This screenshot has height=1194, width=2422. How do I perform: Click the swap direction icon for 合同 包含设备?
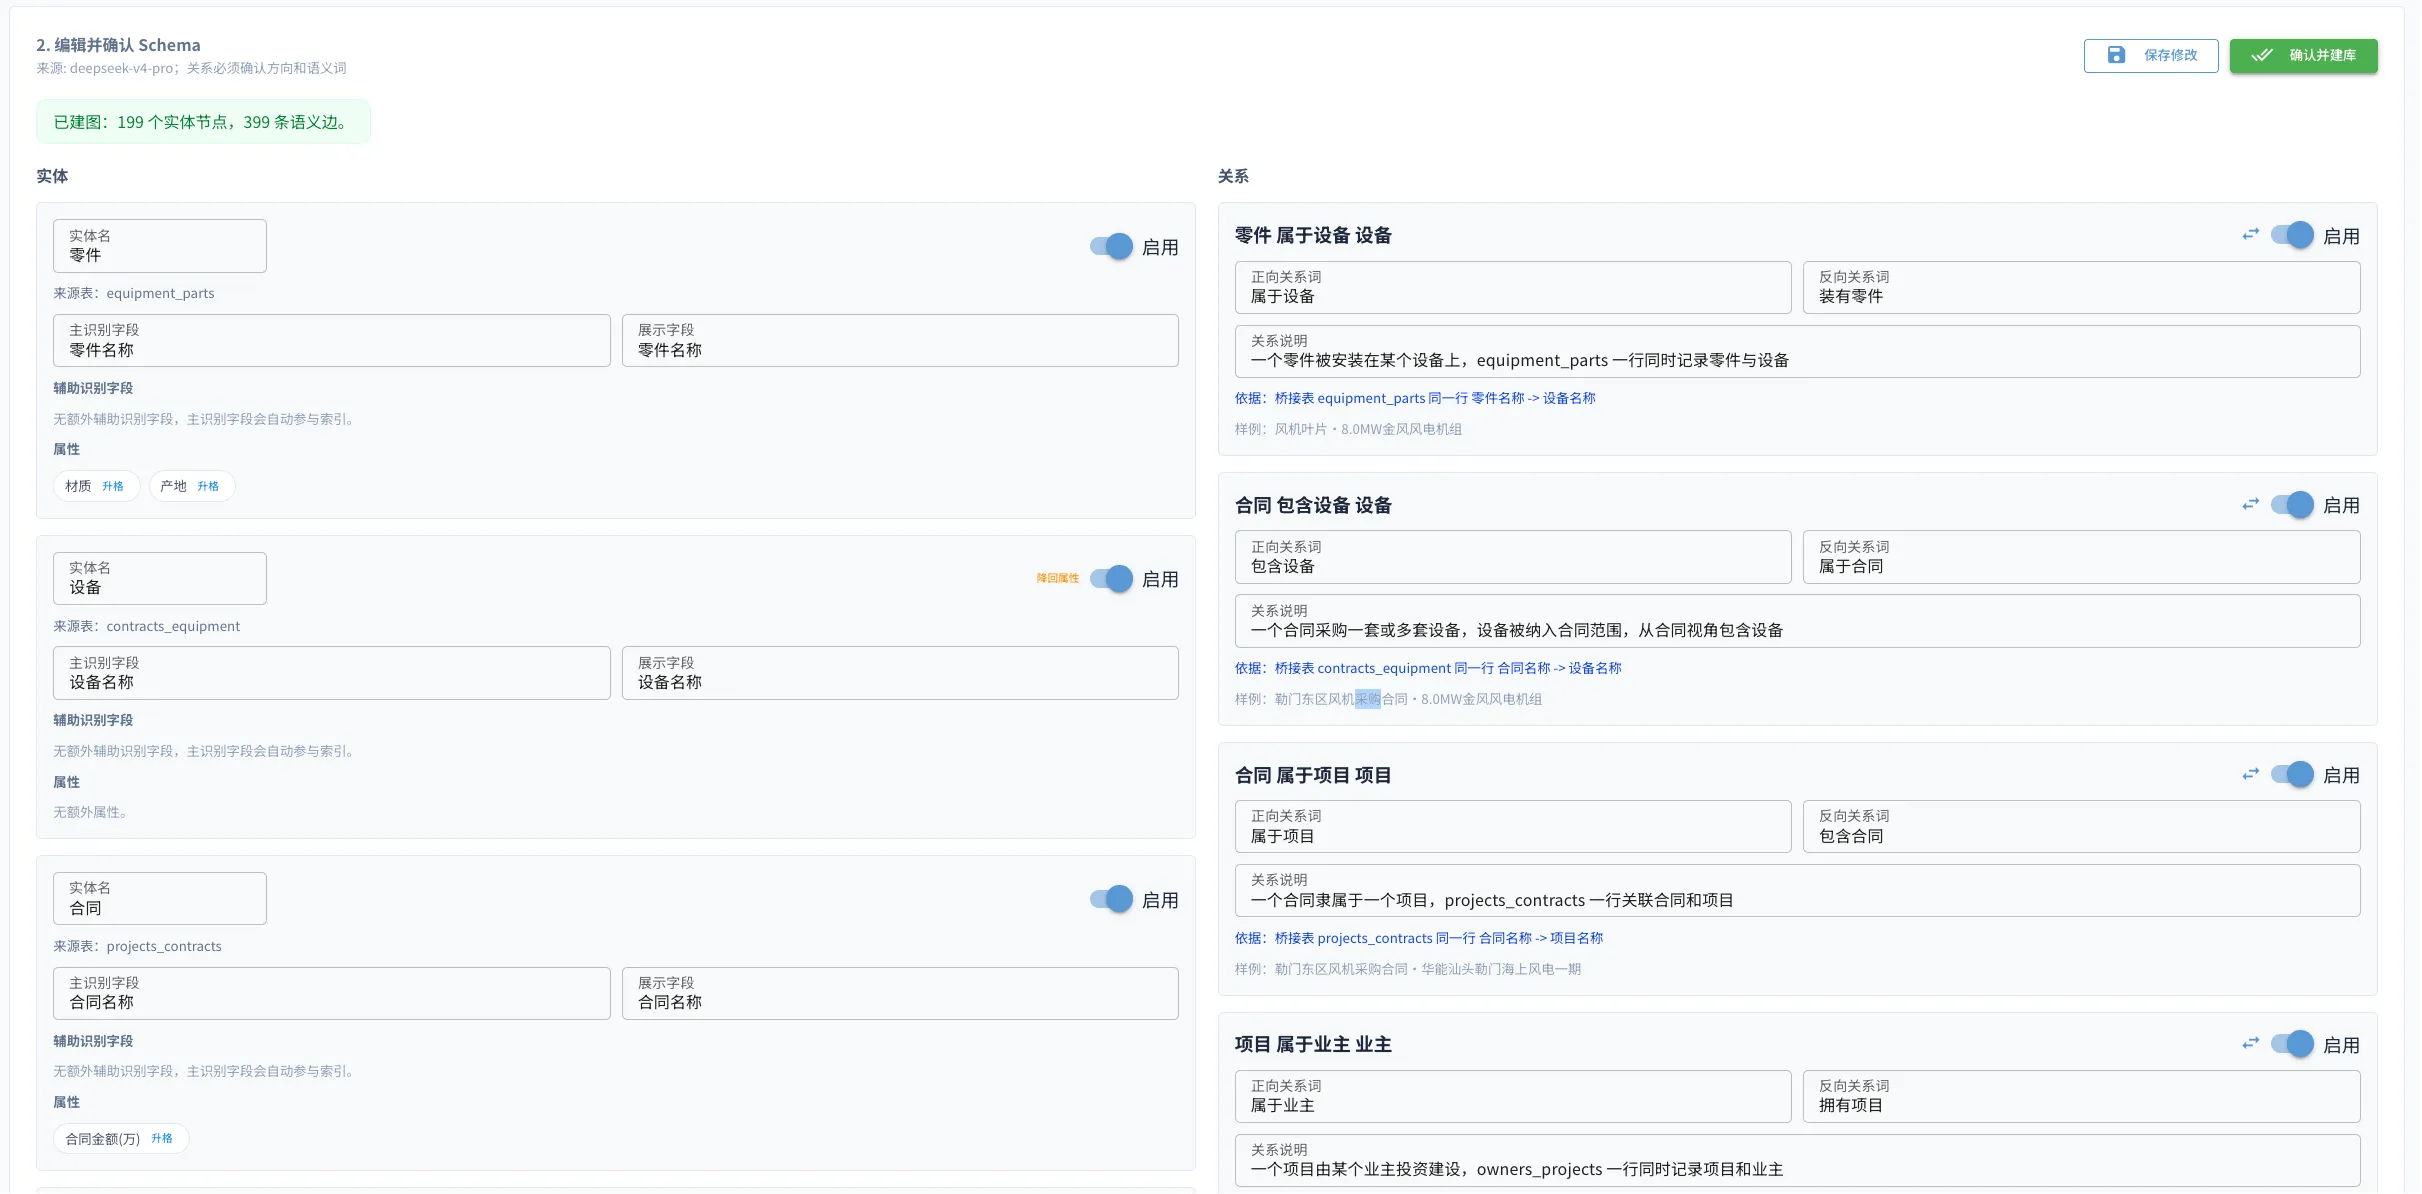[2250, 505]
